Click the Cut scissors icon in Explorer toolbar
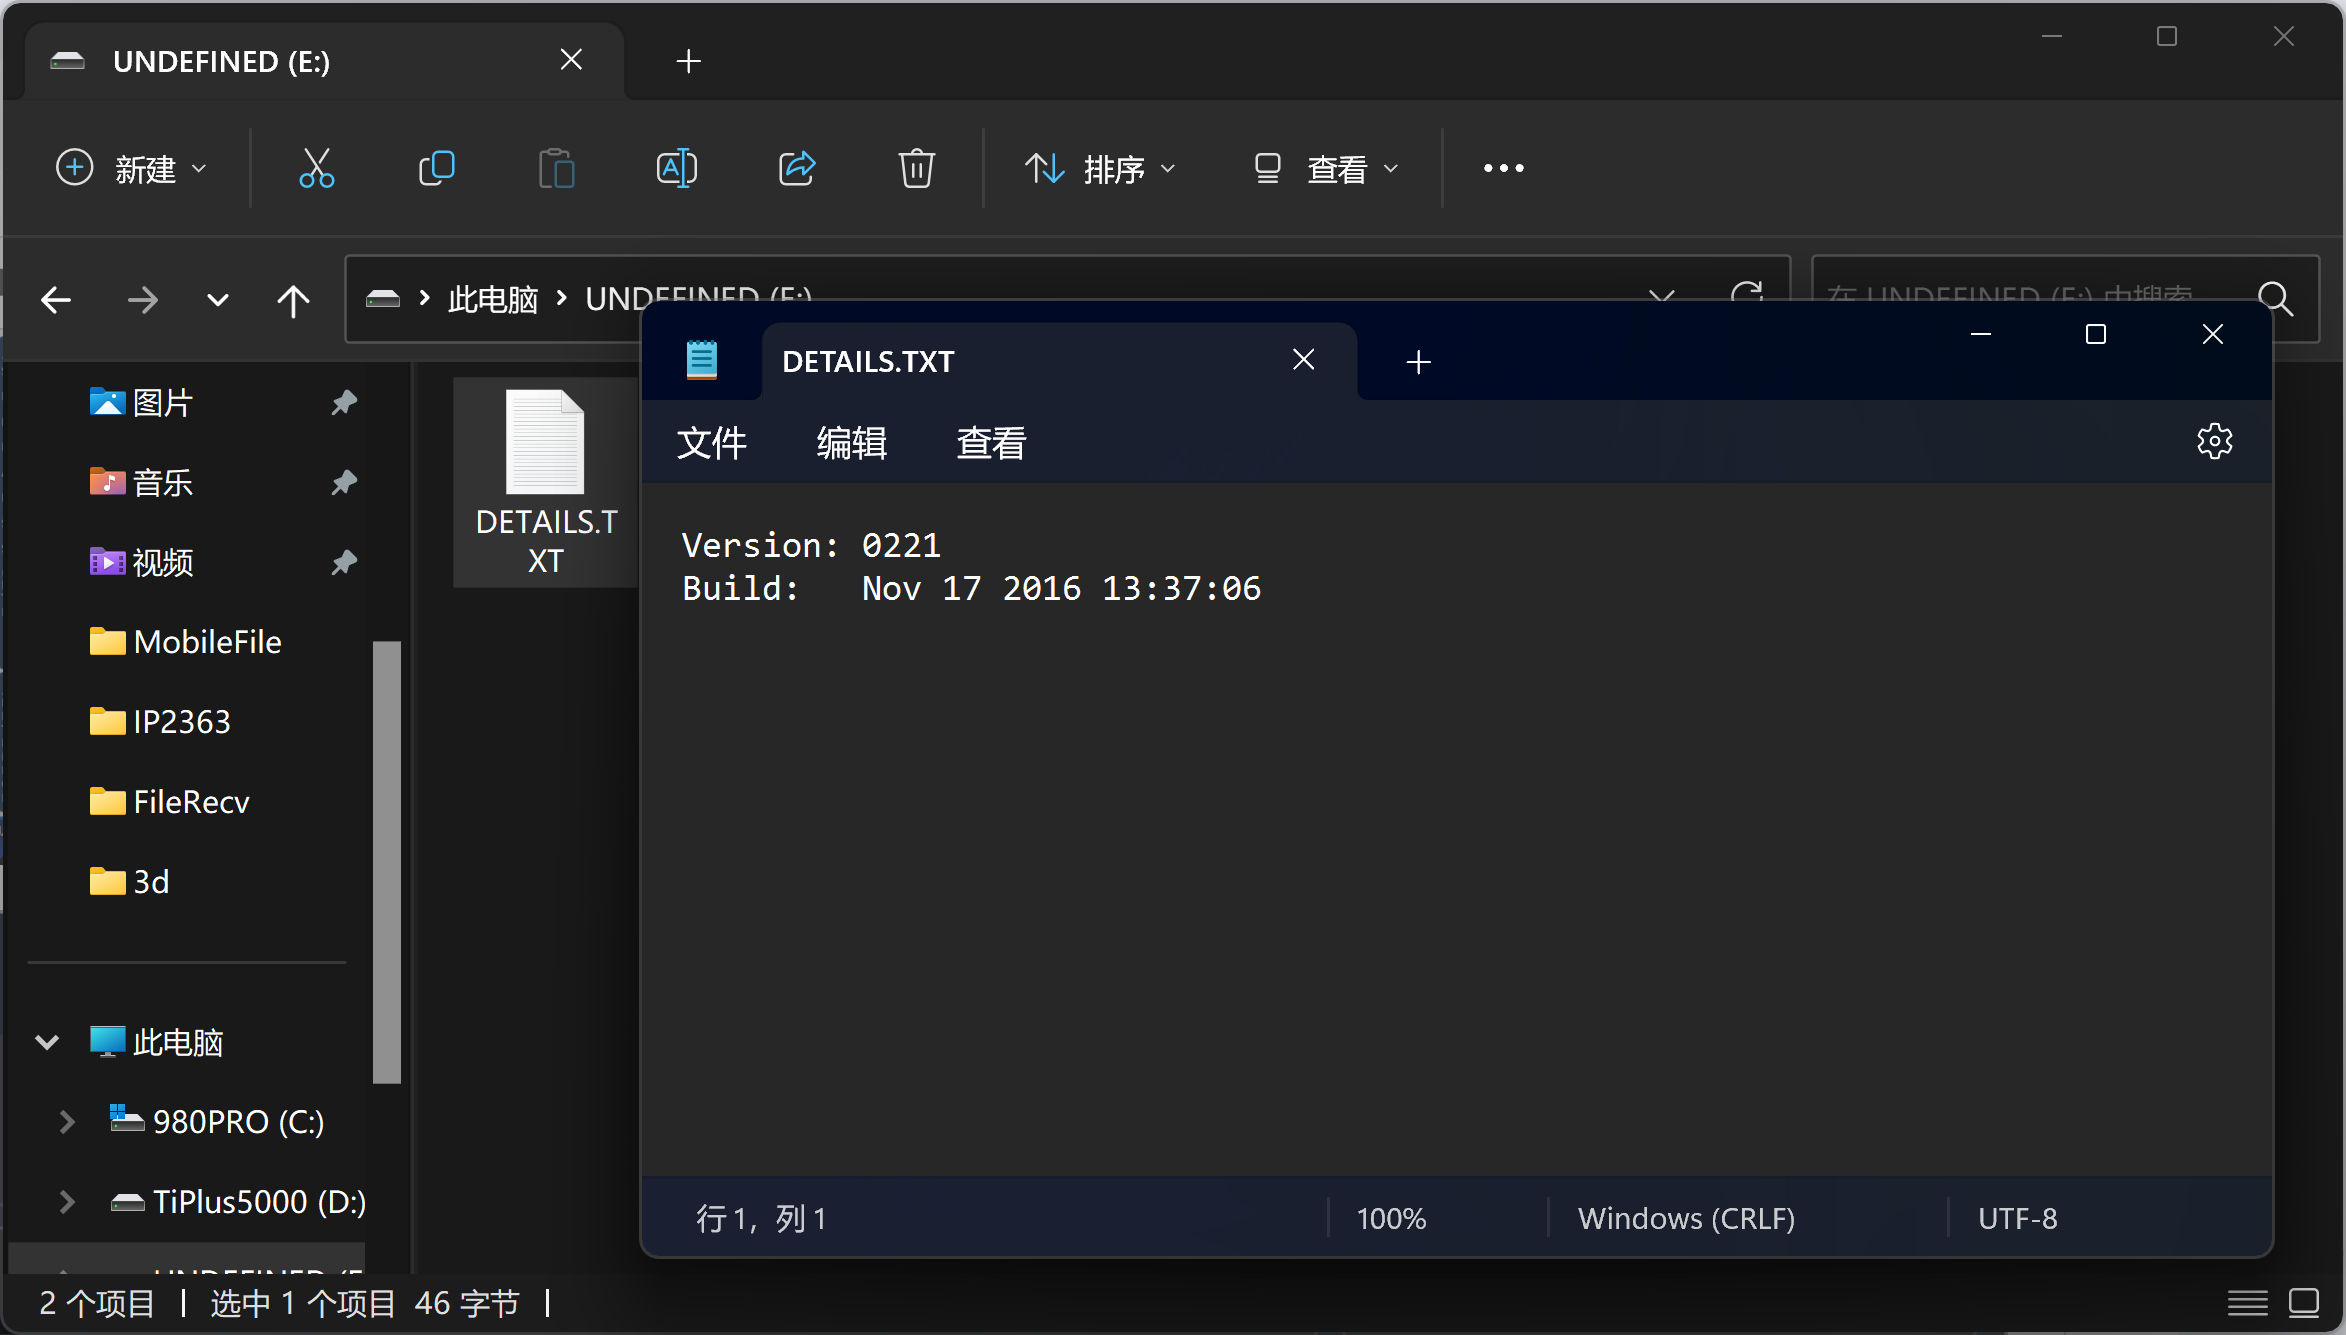2346x1335 pixels. (x=317, y=168)
